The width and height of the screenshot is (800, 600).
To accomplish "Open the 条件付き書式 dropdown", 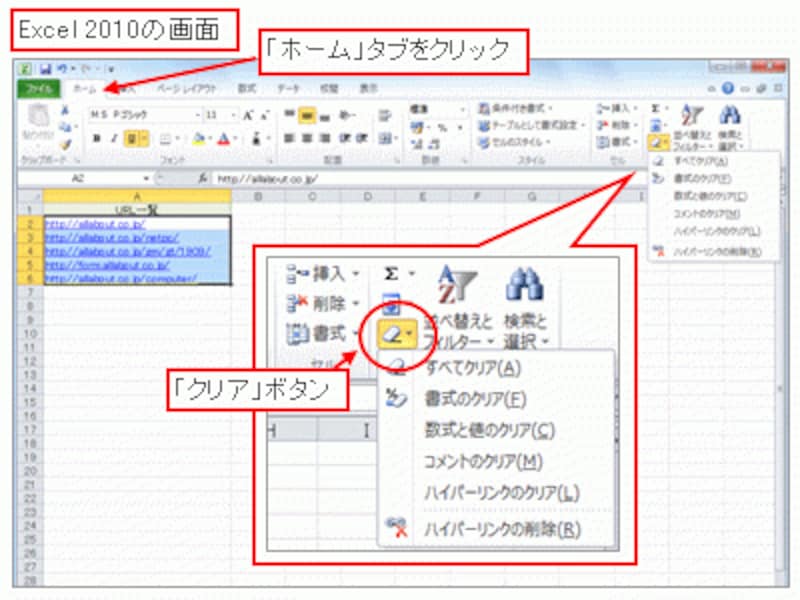I will (x=517, y=109).
